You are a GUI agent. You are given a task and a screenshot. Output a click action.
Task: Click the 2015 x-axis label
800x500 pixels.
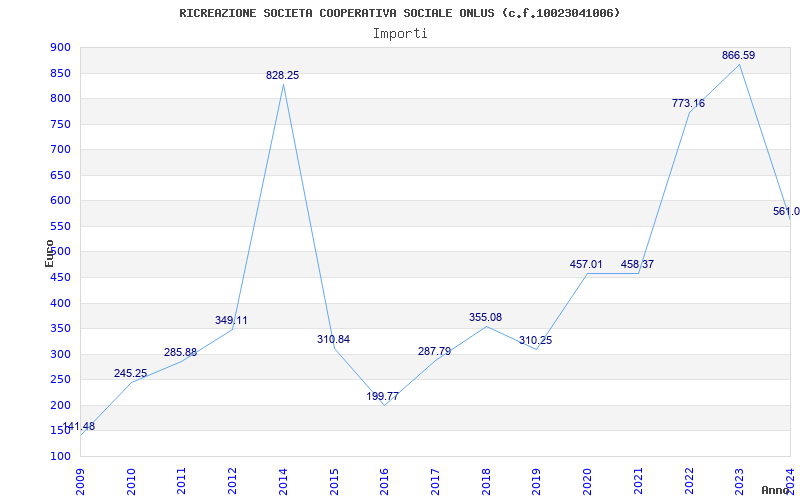[x=334, y=482]
